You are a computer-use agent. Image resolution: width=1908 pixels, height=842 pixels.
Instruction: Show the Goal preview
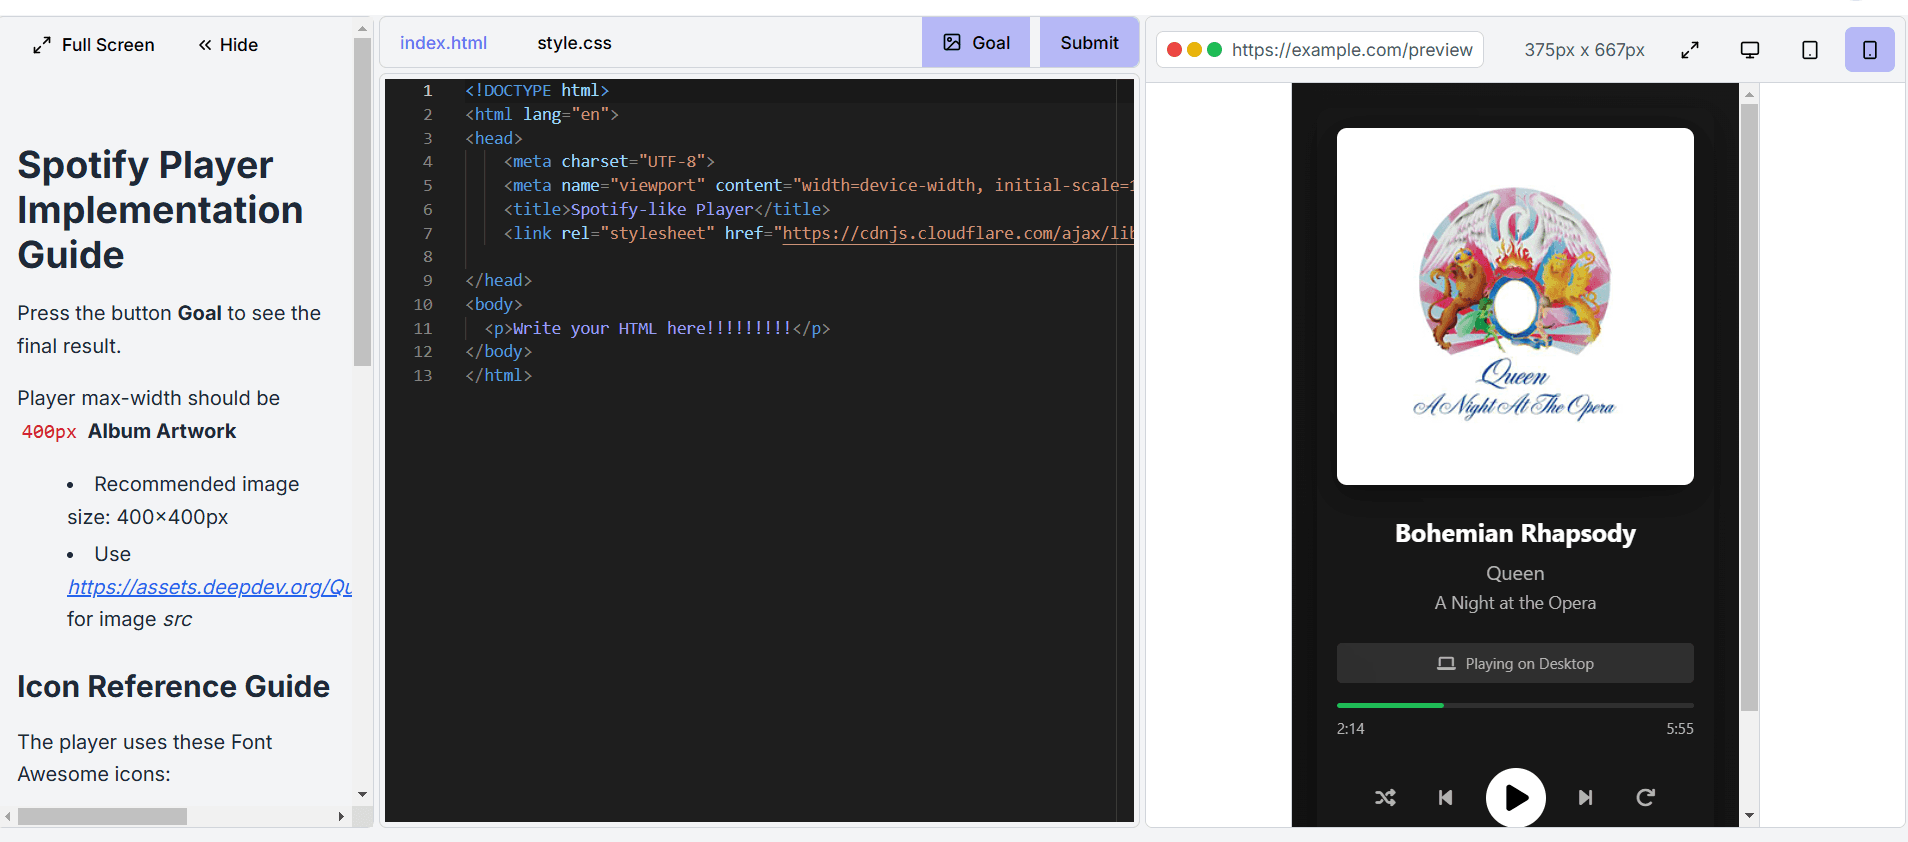[976, 43]
